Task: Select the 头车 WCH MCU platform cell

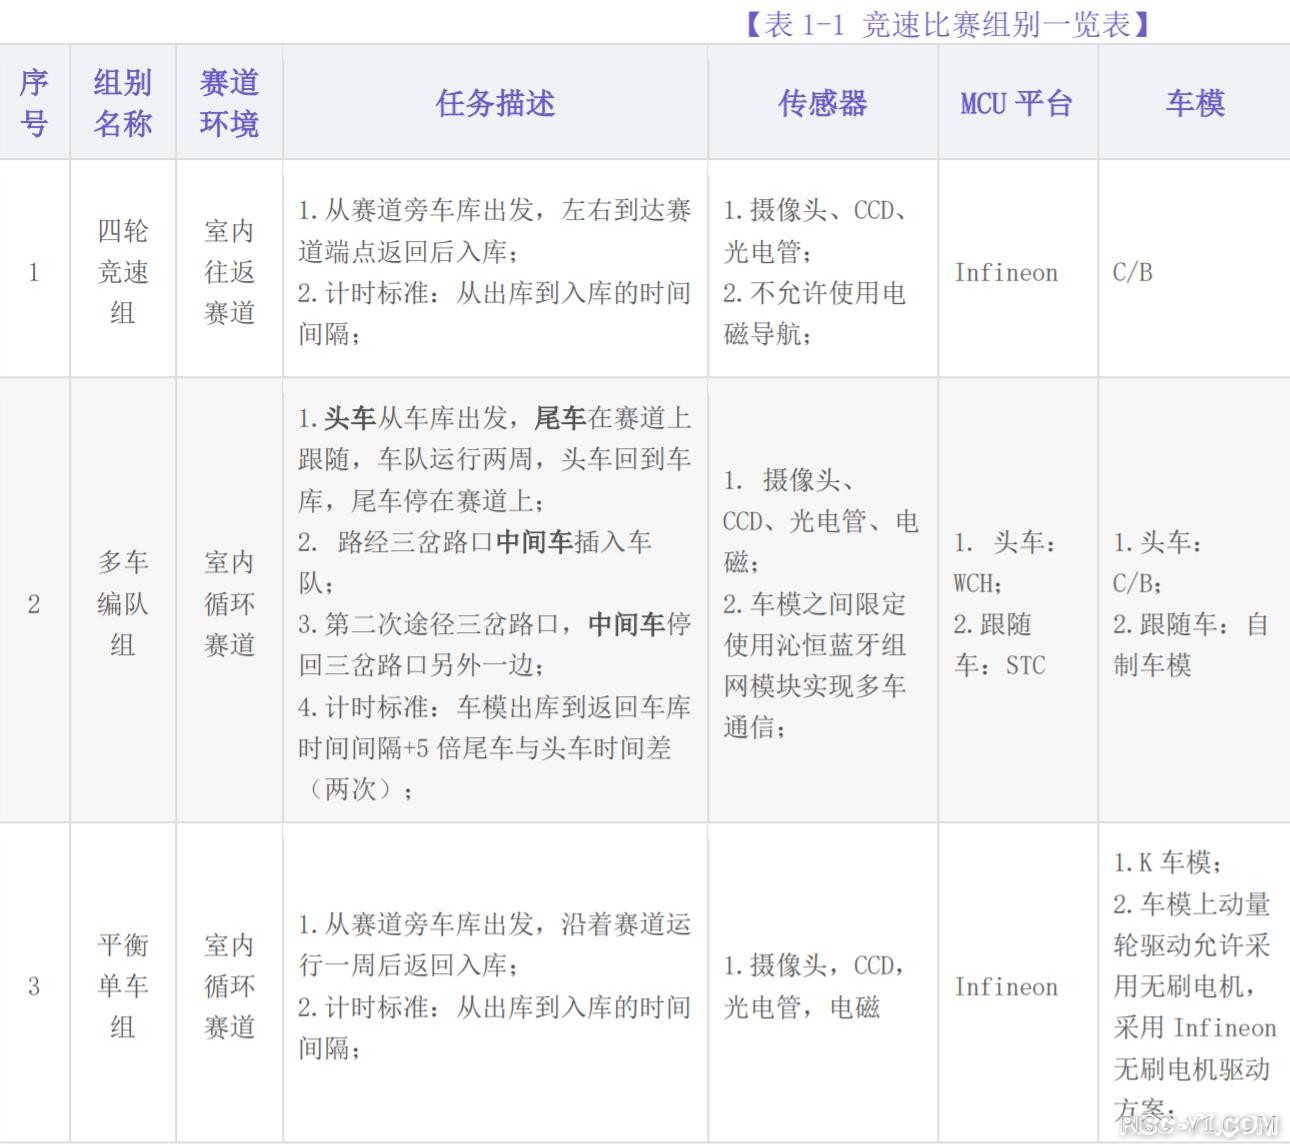Action: coord(1006,603)
